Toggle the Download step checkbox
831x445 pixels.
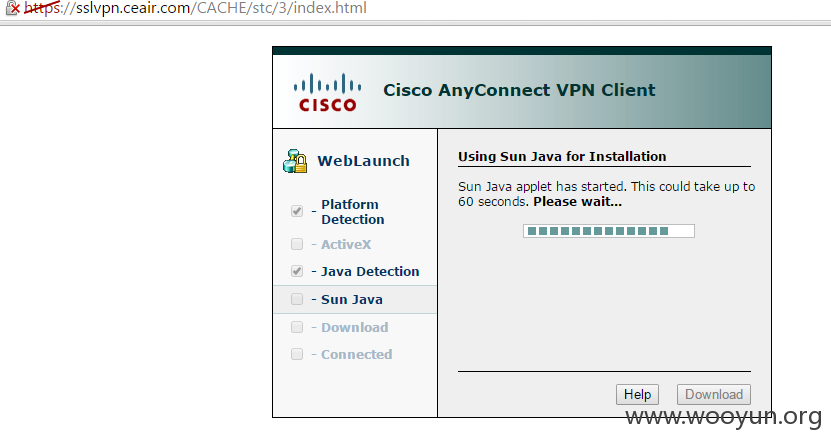297,327
